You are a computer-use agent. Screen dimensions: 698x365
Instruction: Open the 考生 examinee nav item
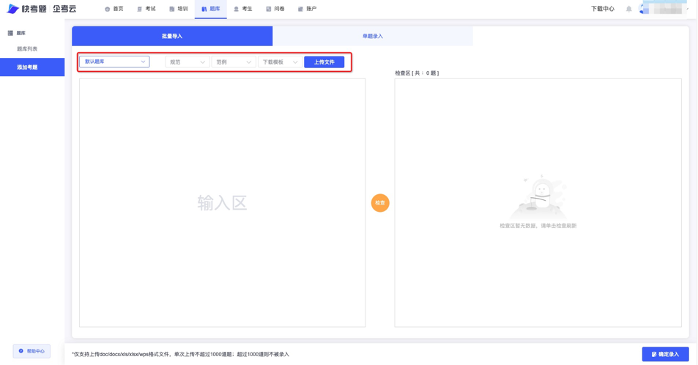point(243,9)
